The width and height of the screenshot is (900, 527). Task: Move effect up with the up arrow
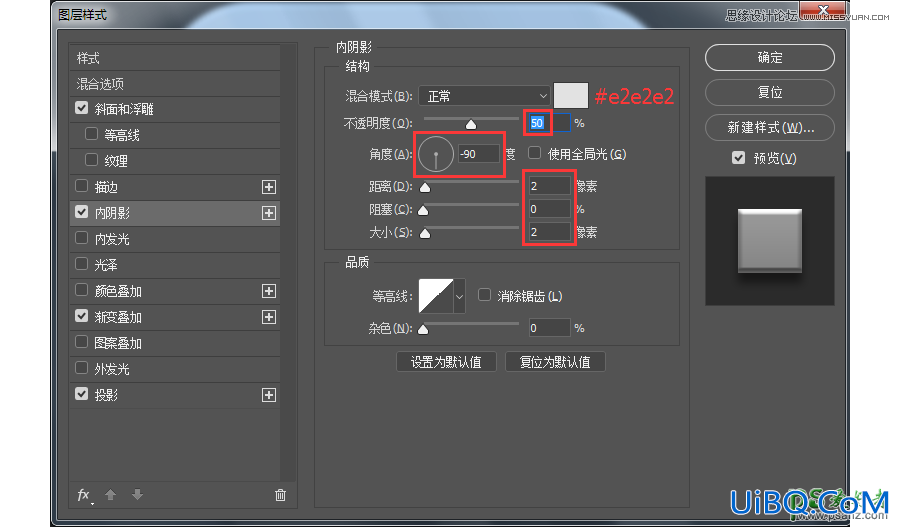coord(110,494)
